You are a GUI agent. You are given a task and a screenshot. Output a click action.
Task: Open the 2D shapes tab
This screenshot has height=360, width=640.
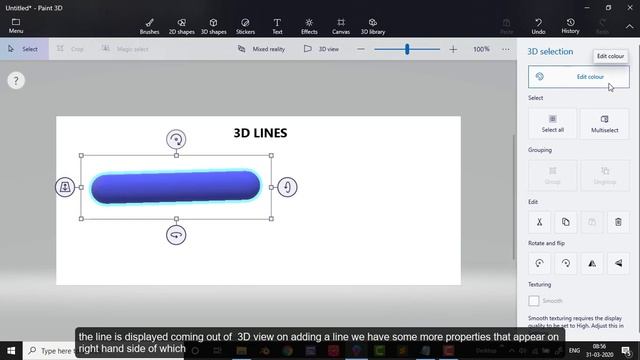[182, 26]
